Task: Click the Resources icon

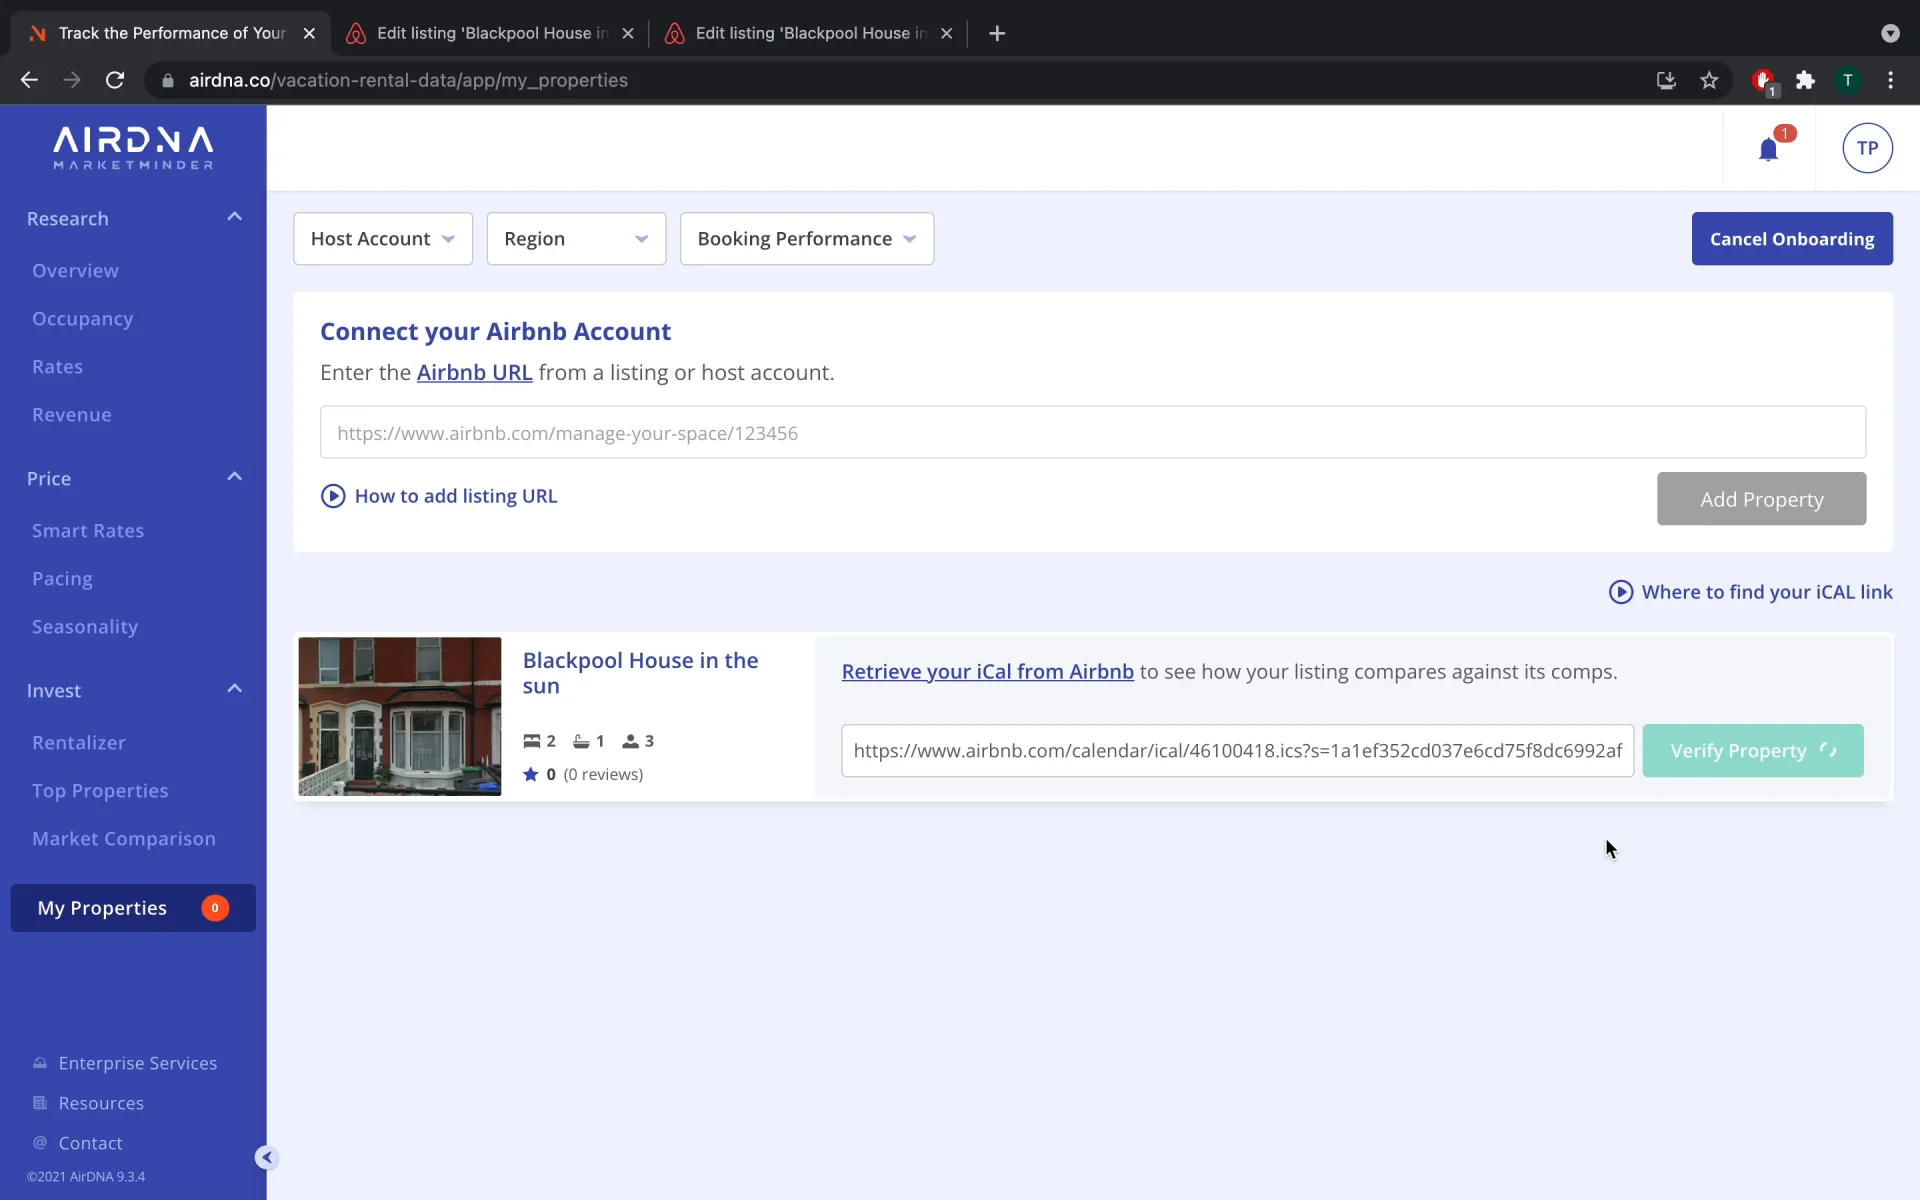Action: click(x=40, y=1103)
